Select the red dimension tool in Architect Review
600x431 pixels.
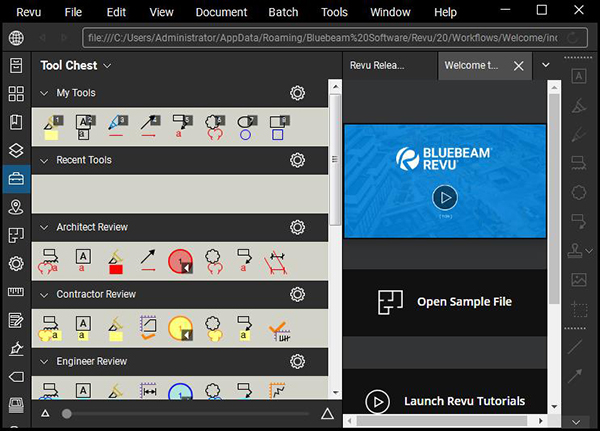pos(276,262)
